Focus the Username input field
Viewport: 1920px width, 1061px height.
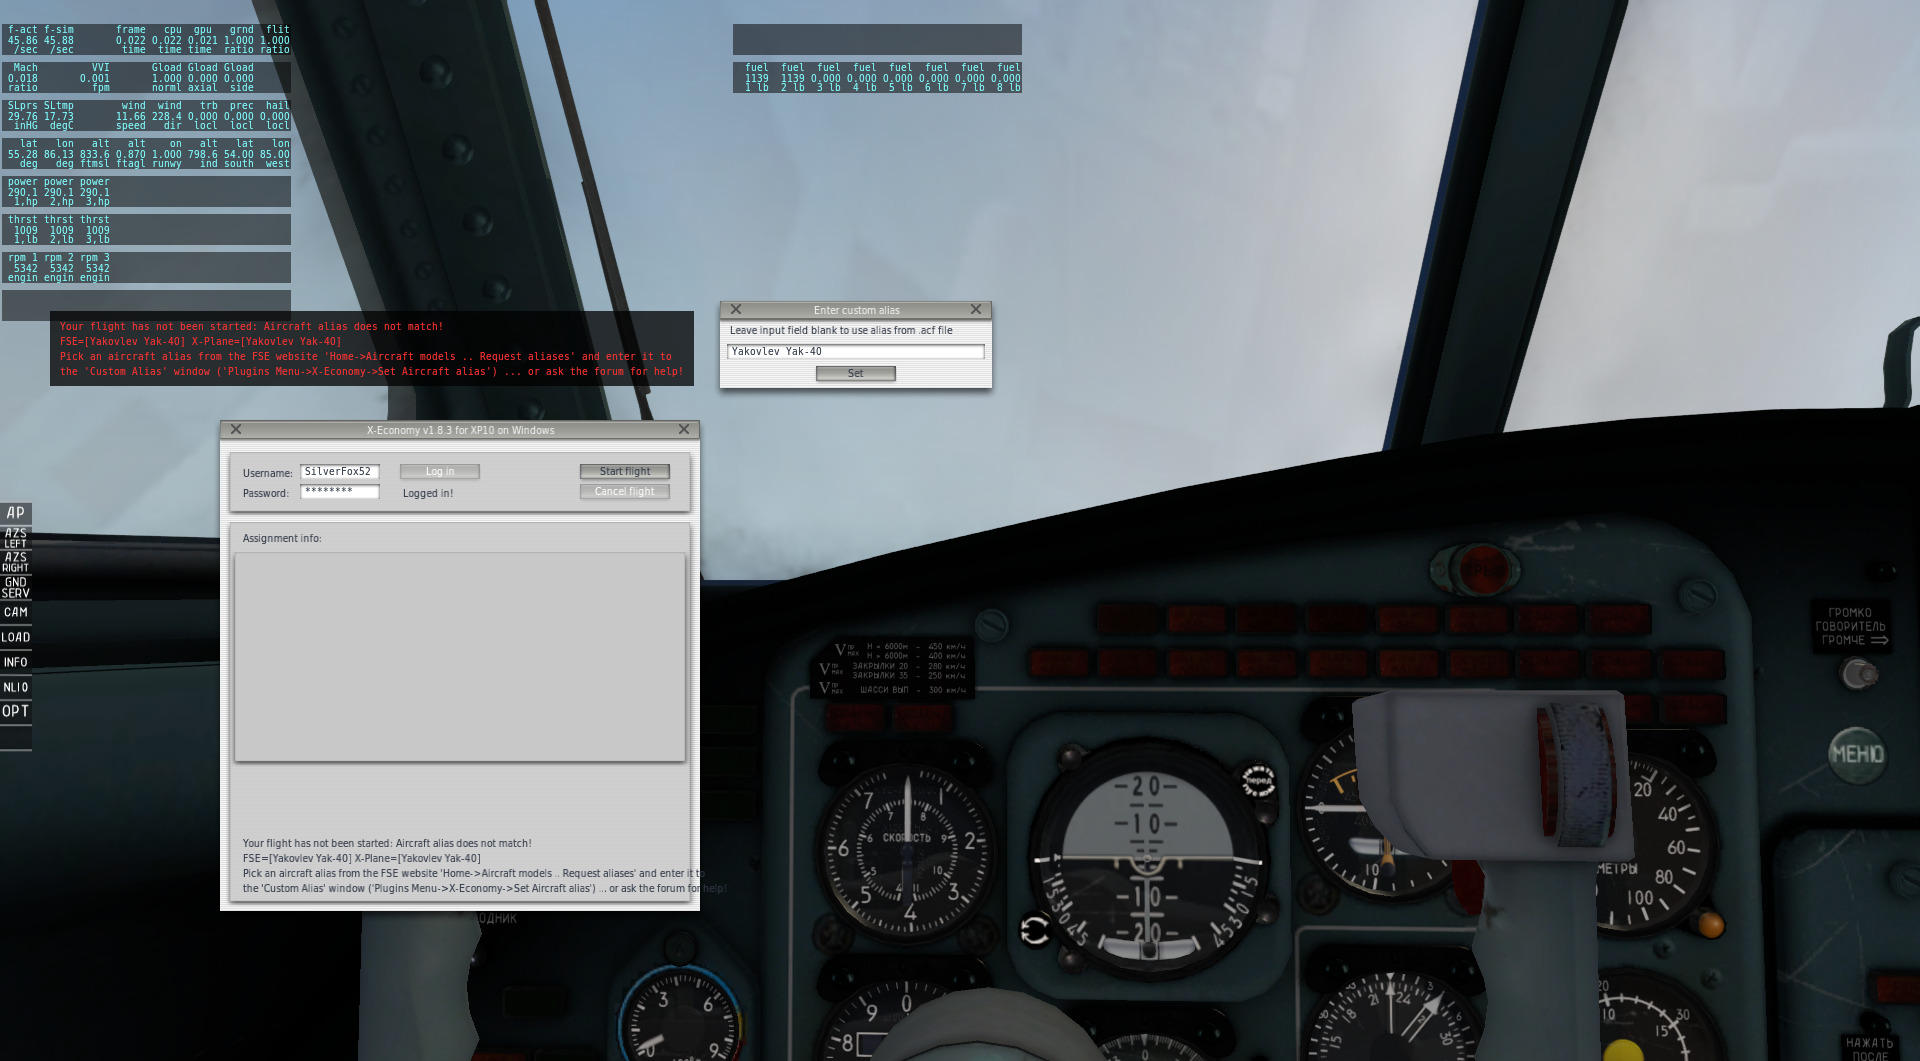pyautogui.click(x=340, y=472)
